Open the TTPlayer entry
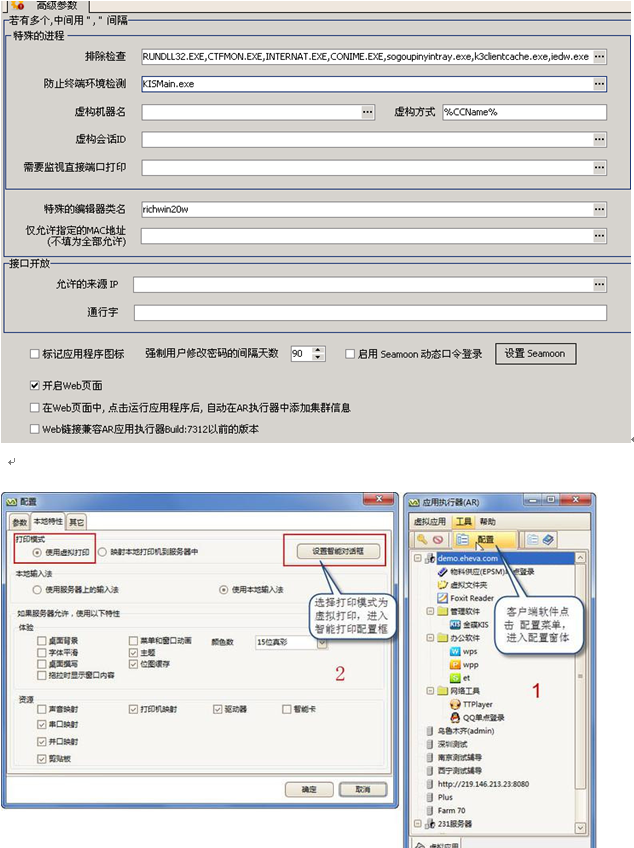Screen dimensions: 634x848 coord(471,704)
